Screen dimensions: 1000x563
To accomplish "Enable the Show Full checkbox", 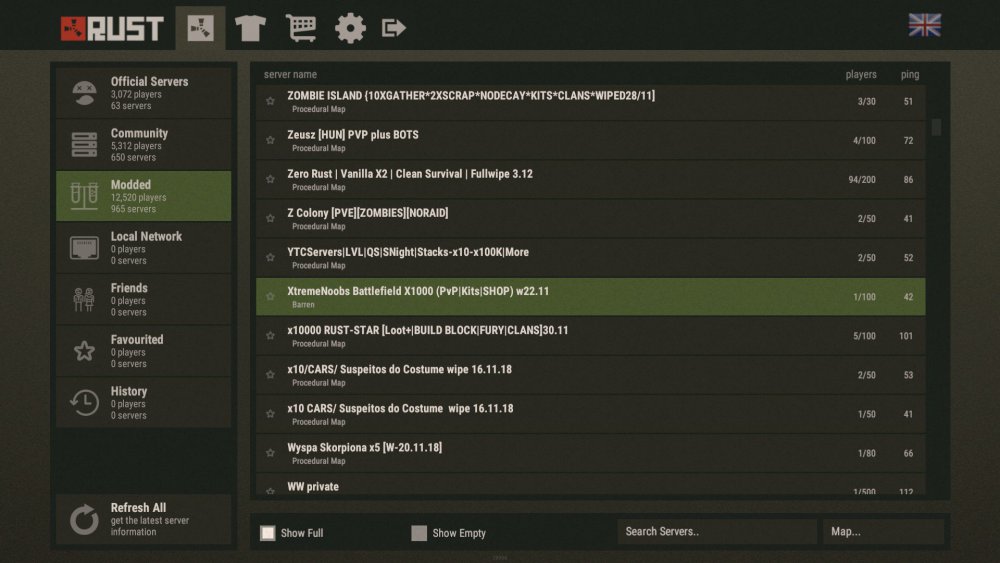I will [268, 533].
